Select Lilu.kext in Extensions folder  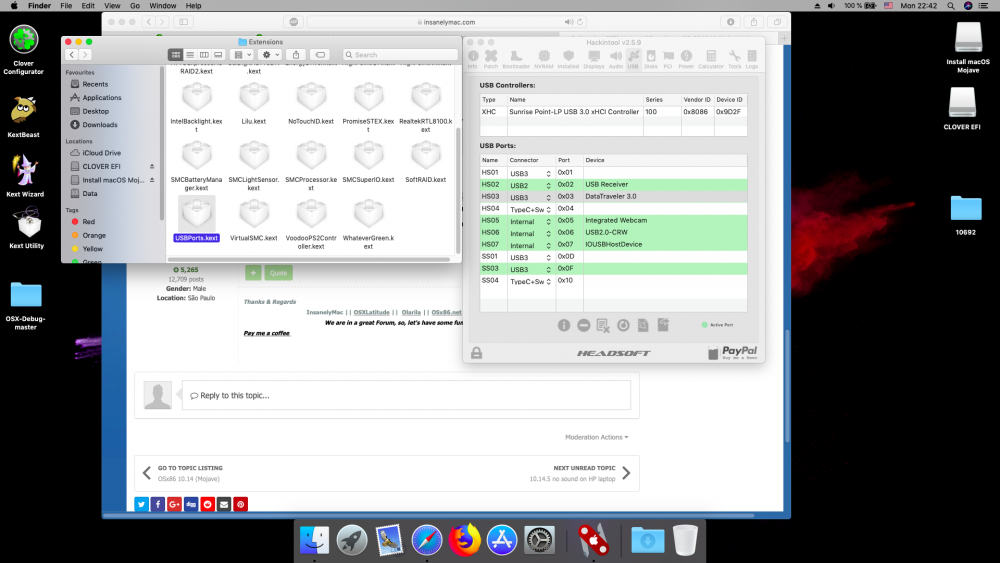click(254, 104)
